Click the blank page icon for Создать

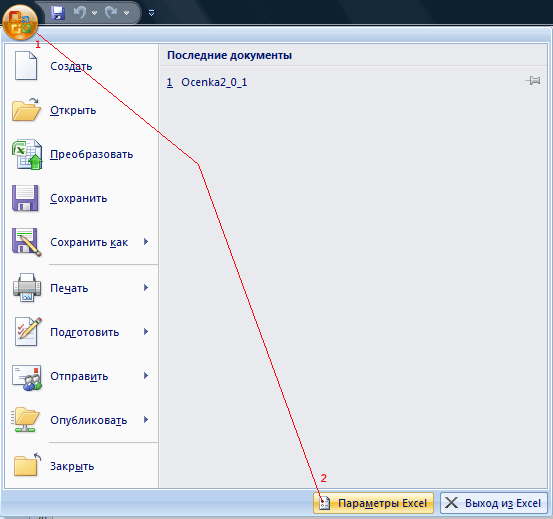pyautogui.click(x=25, y=66)
